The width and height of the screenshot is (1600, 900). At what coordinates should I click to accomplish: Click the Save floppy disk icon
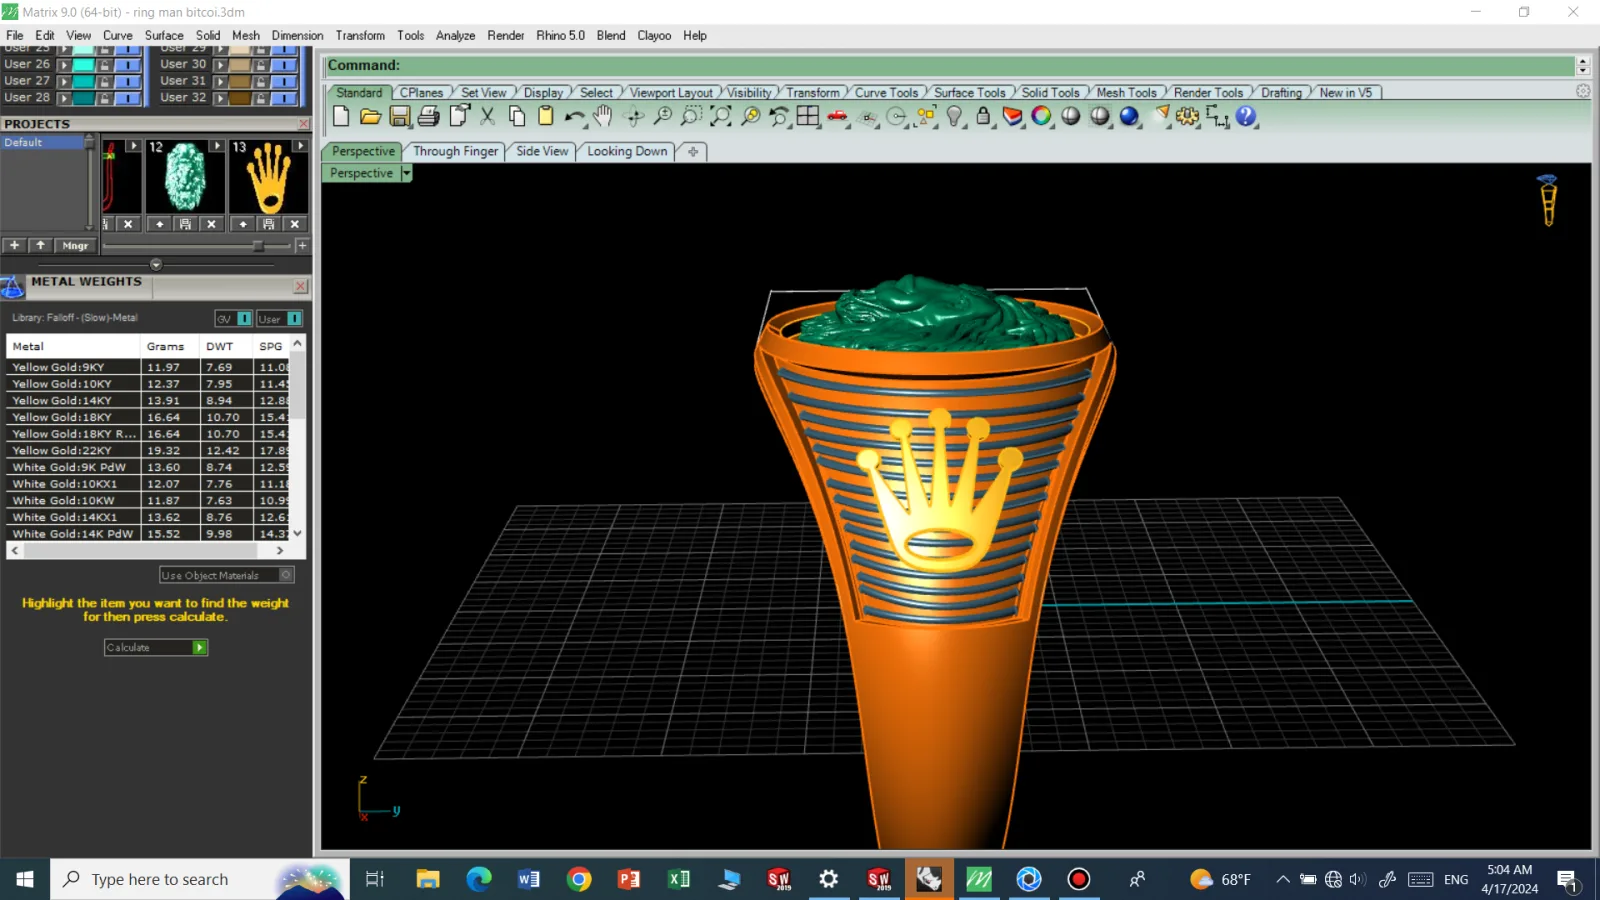coord(400,116)
